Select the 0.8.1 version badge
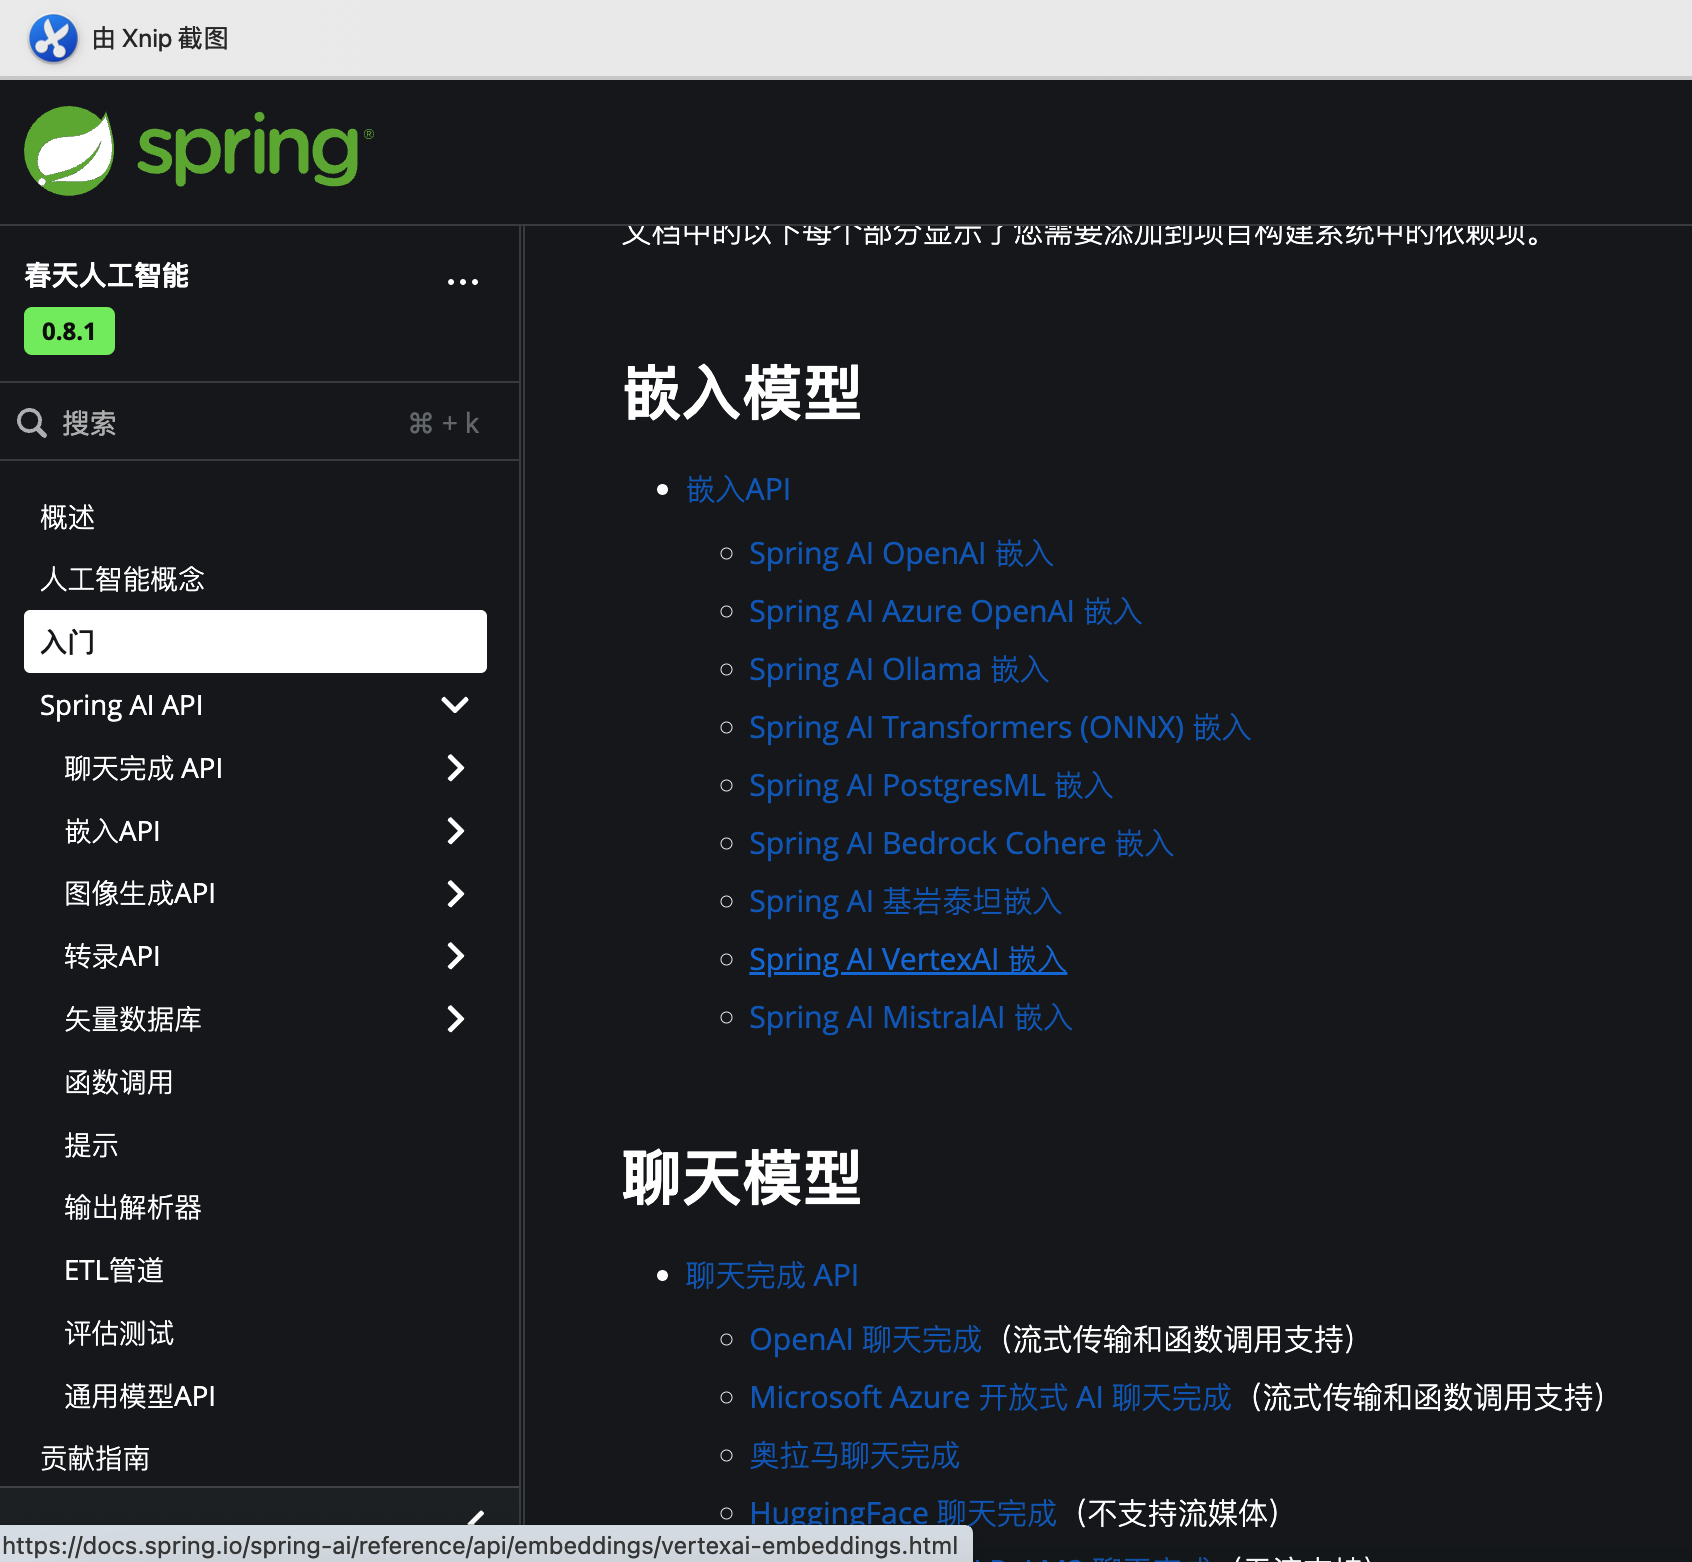 pos(69,331)
